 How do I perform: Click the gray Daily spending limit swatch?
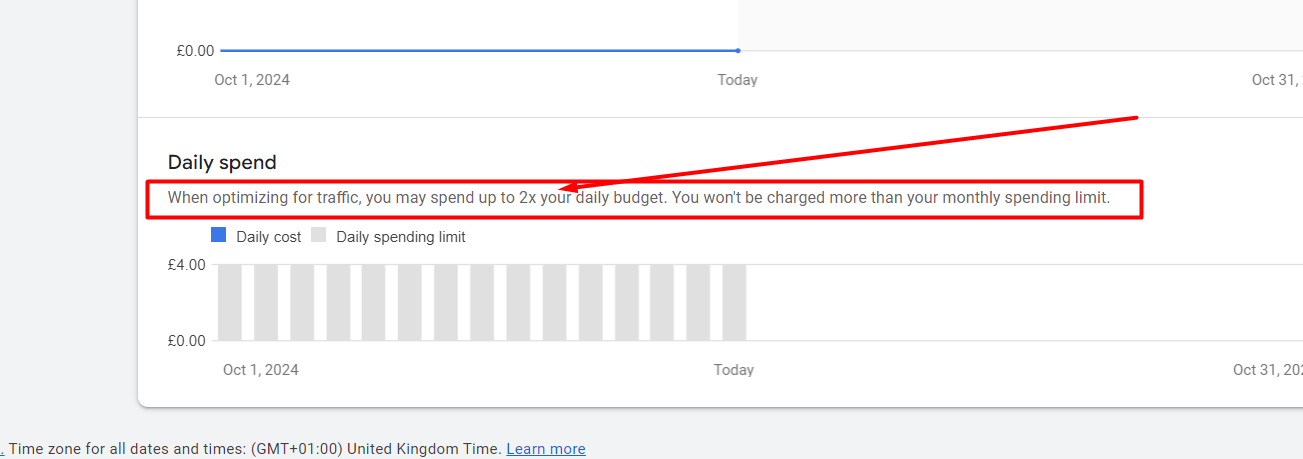click(319, 236)
